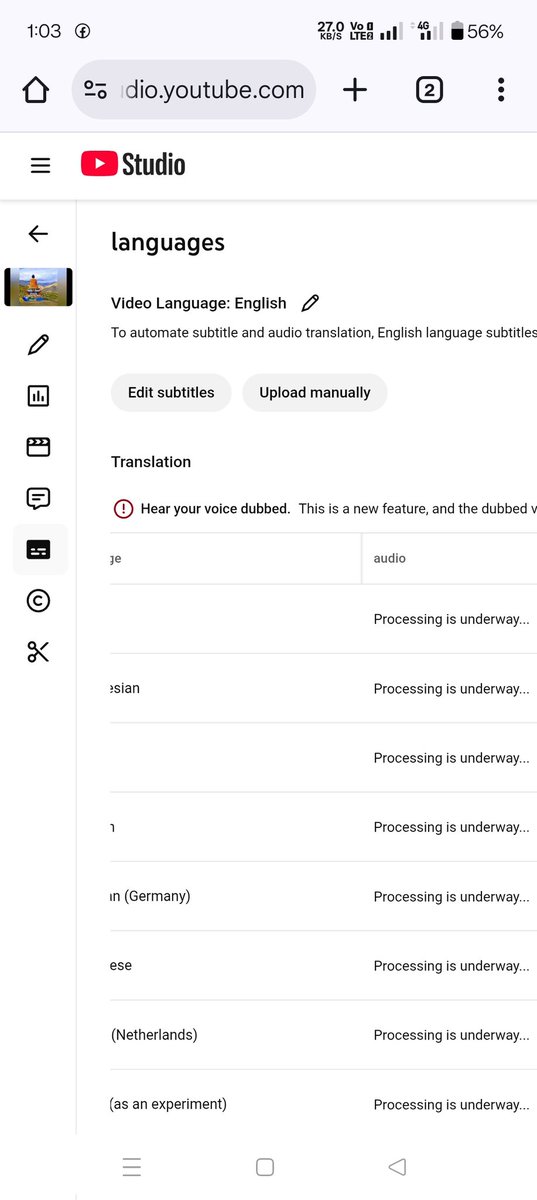Open the browser home page
This screenshot has width=537, height=1200.
(x=35, y=90)
